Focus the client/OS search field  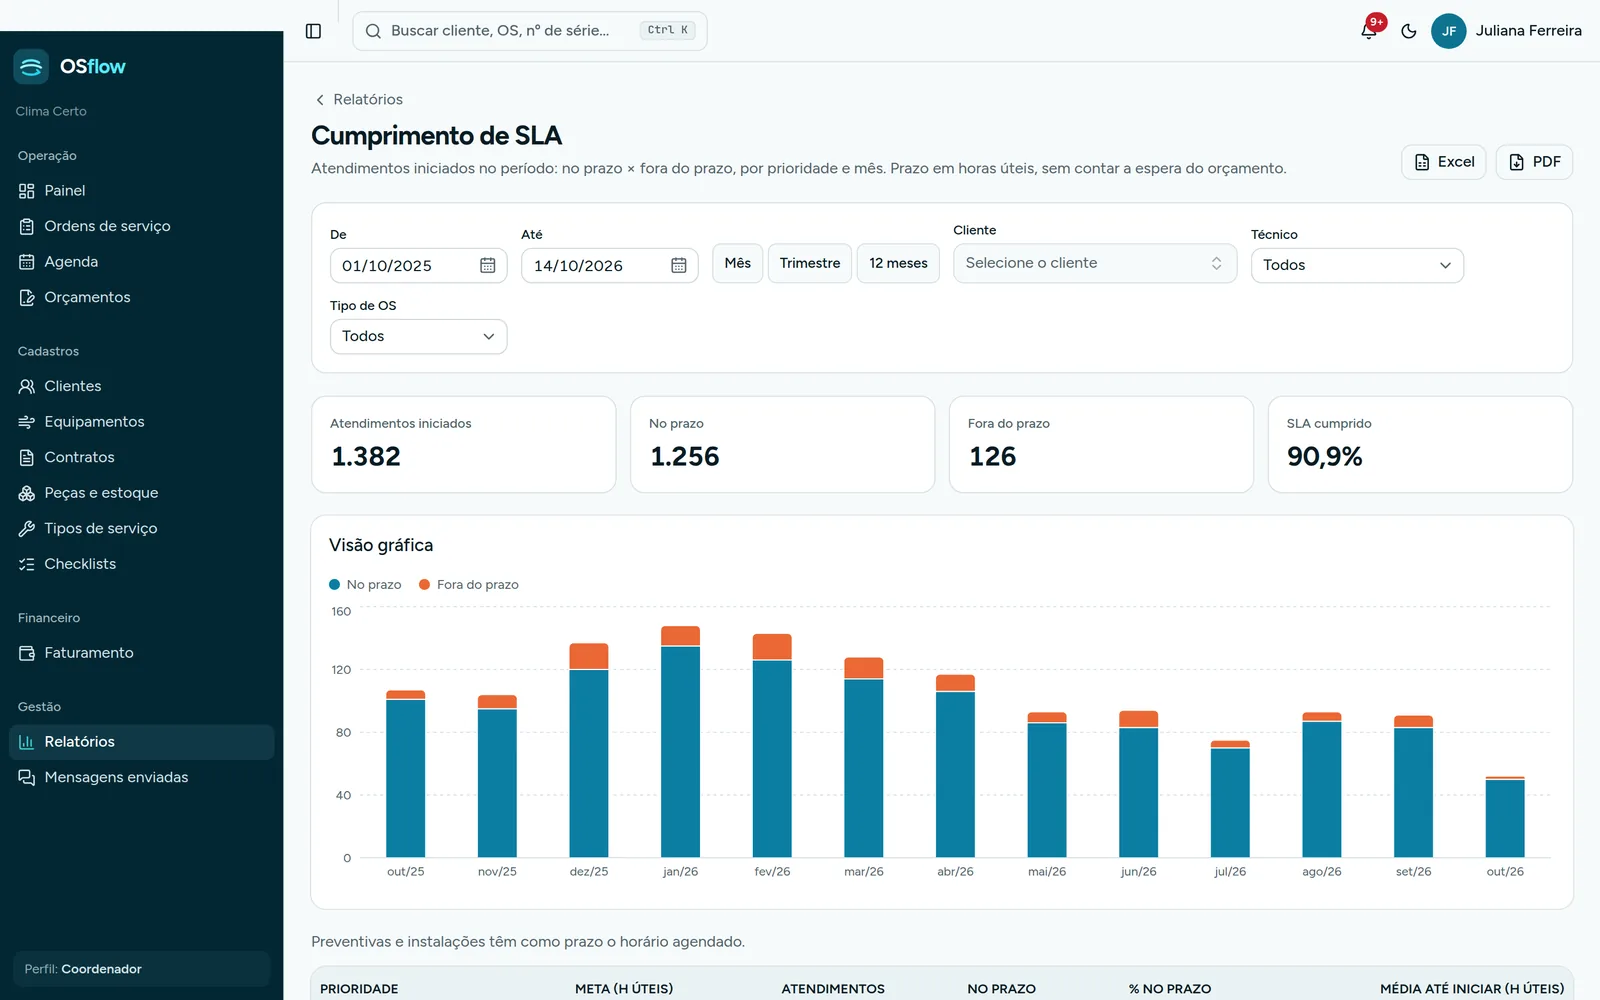(x=530, y=31)
